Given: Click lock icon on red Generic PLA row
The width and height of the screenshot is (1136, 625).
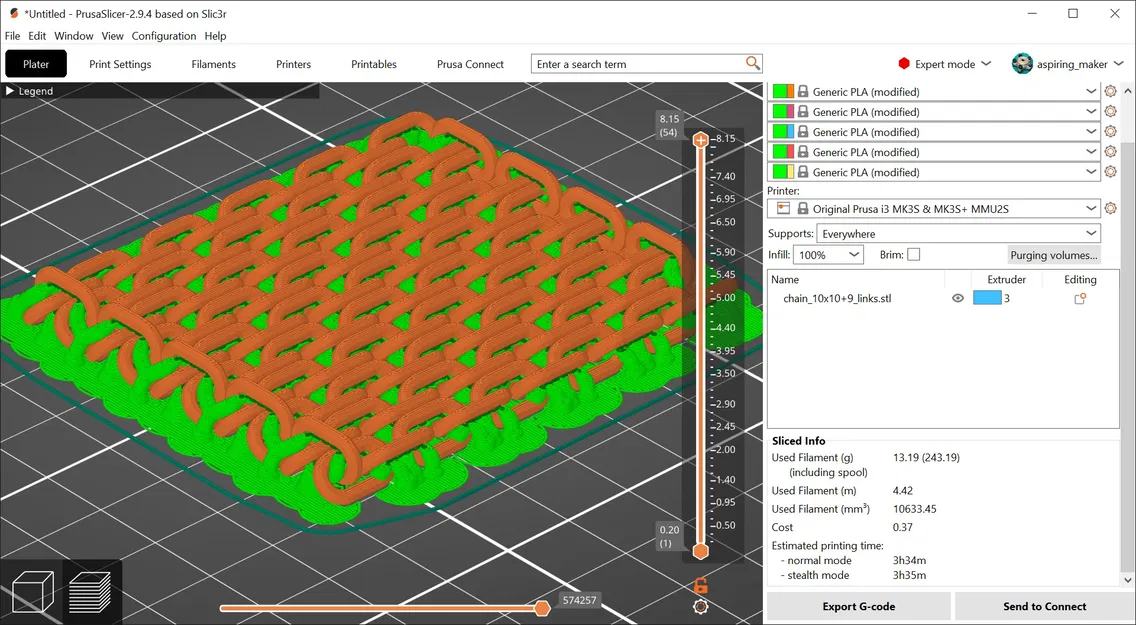Looking at the screenshot, I should pos(803,152).
